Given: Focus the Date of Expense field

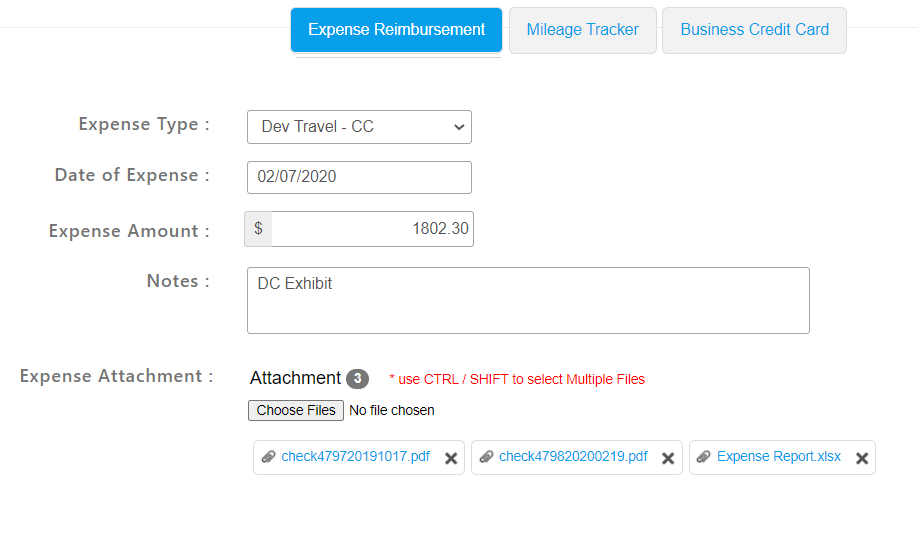Looking at the screenshot, I should click(x=359, y=177).
